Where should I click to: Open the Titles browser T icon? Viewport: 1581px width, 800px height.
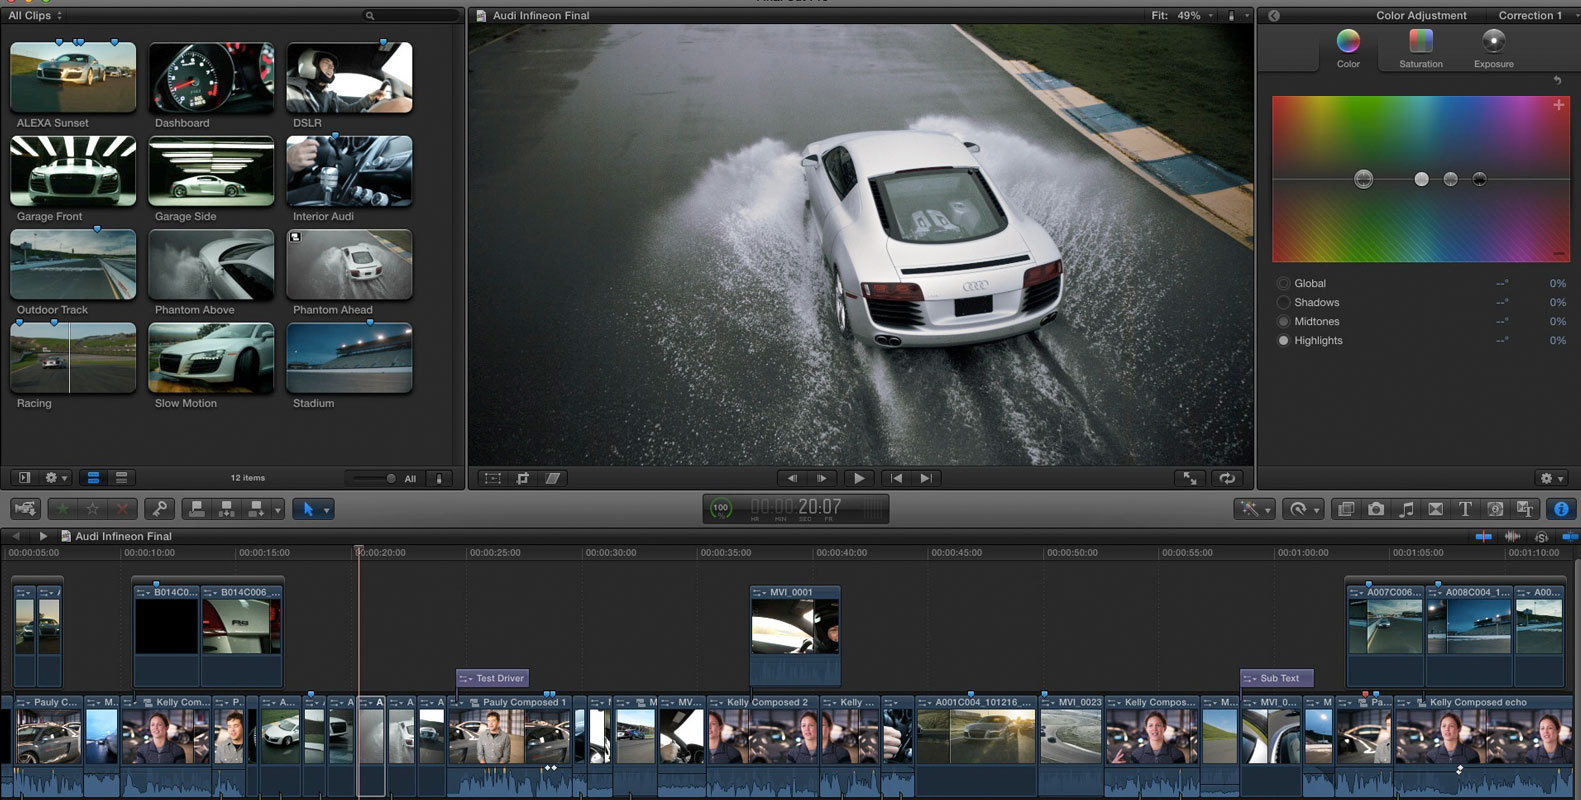point(1465,509)
